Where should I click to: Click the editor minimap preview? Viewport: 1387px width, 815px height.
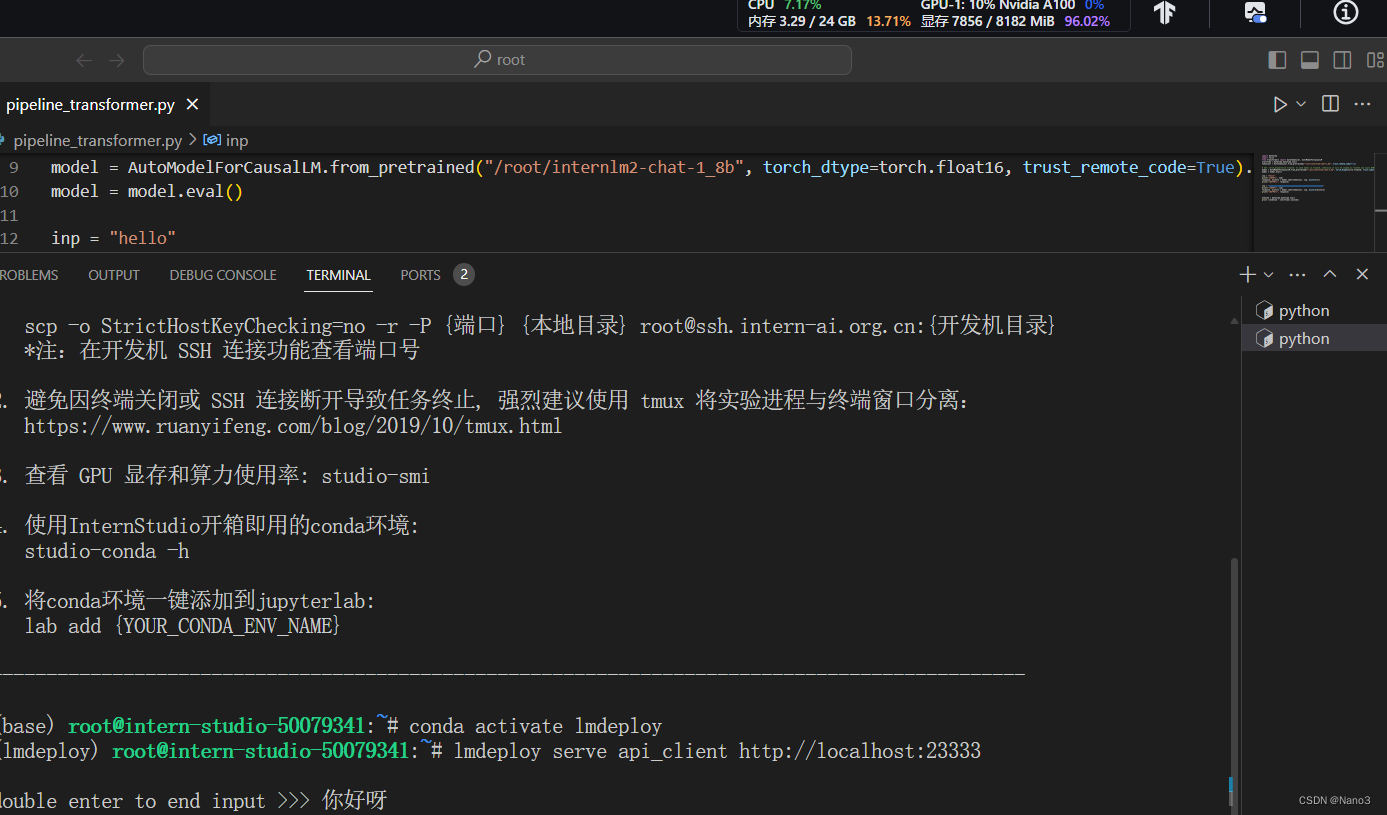pyautogui.click(x=1312, y=180)
